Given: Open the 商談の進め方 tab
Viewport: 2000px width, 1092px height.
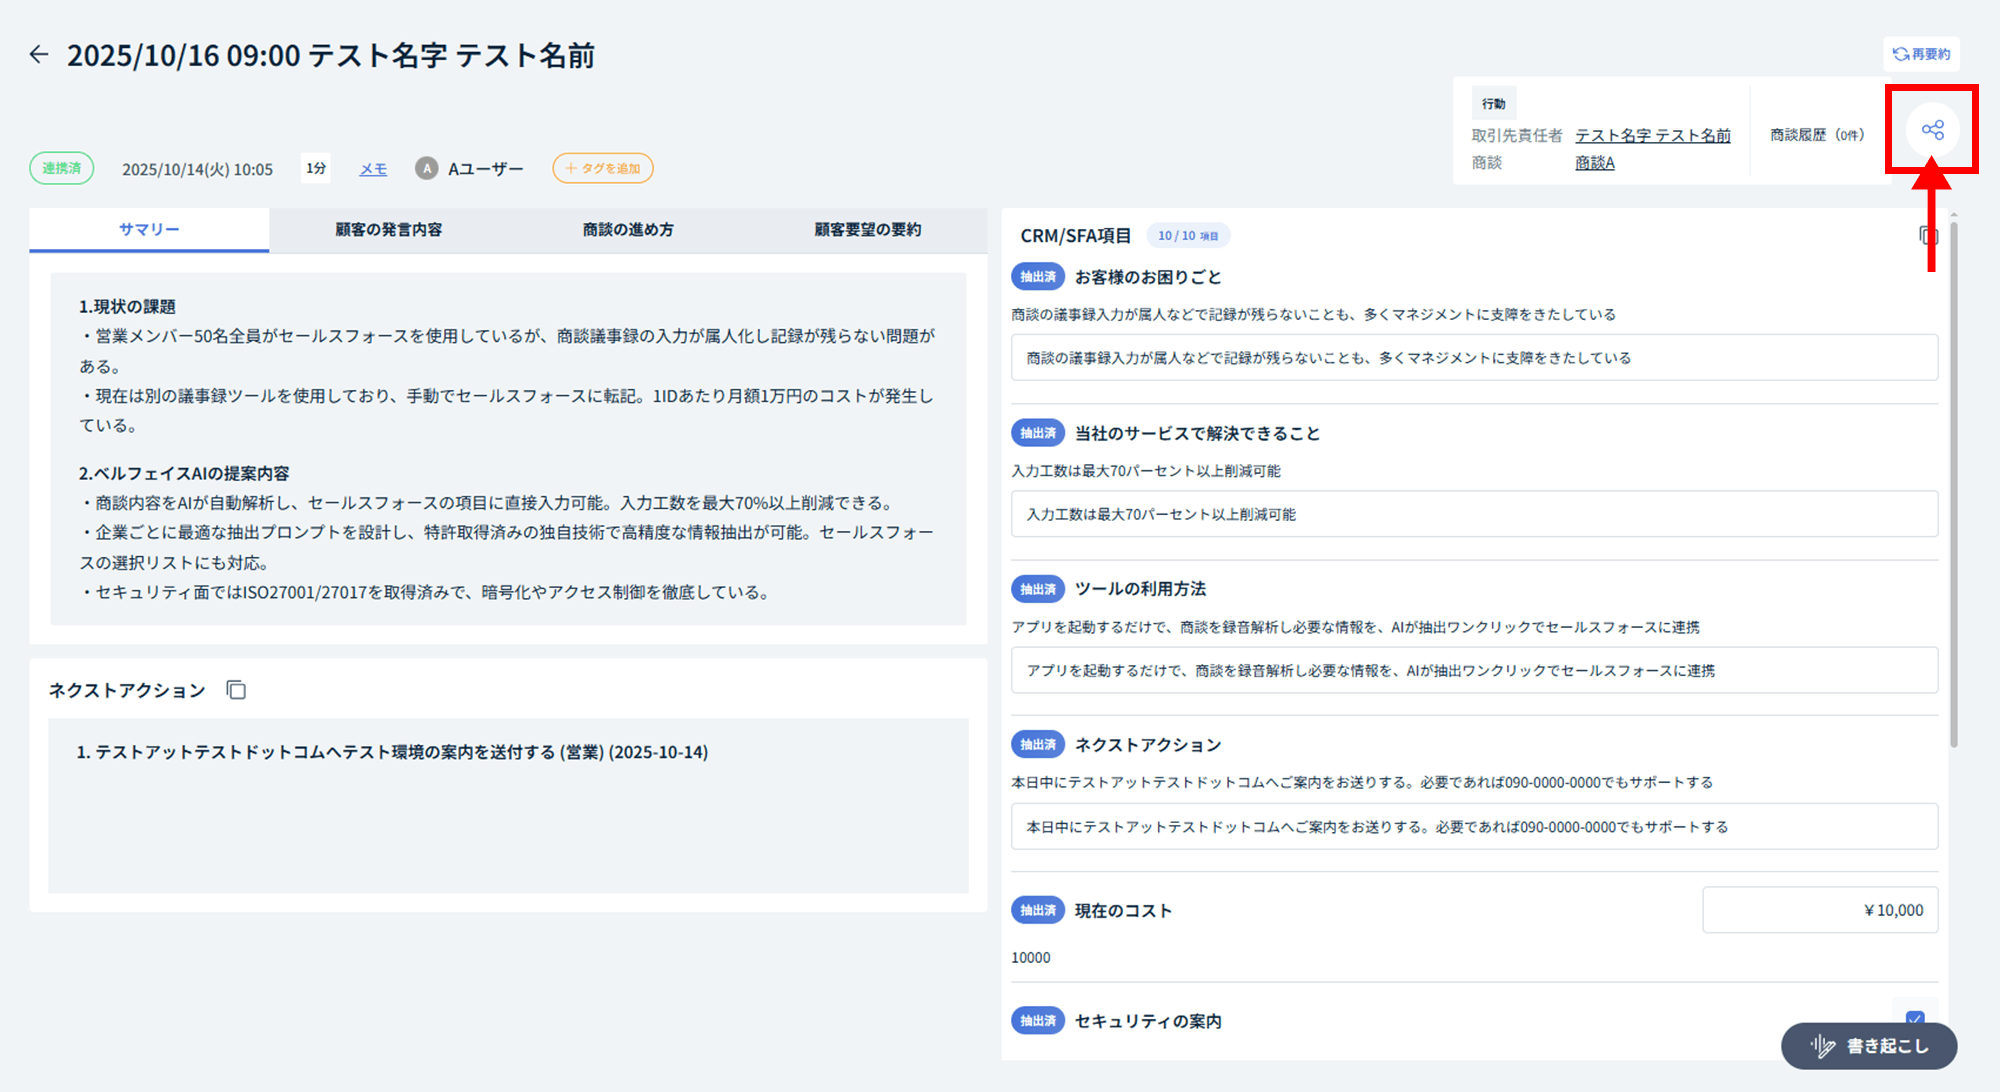Looking at the screenshot, I should pyautogui.click(x=628, y=230).
